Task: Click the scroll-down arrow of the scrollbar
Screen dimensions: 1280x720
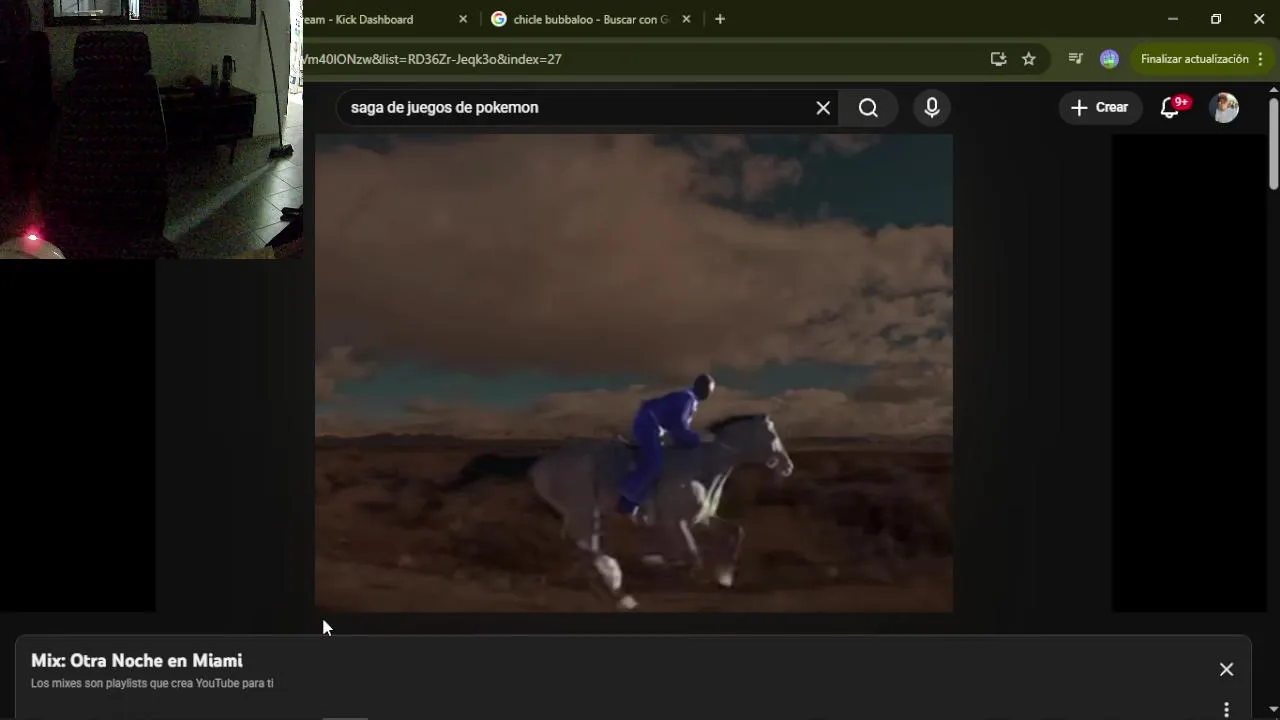Action: [1273, 710]
